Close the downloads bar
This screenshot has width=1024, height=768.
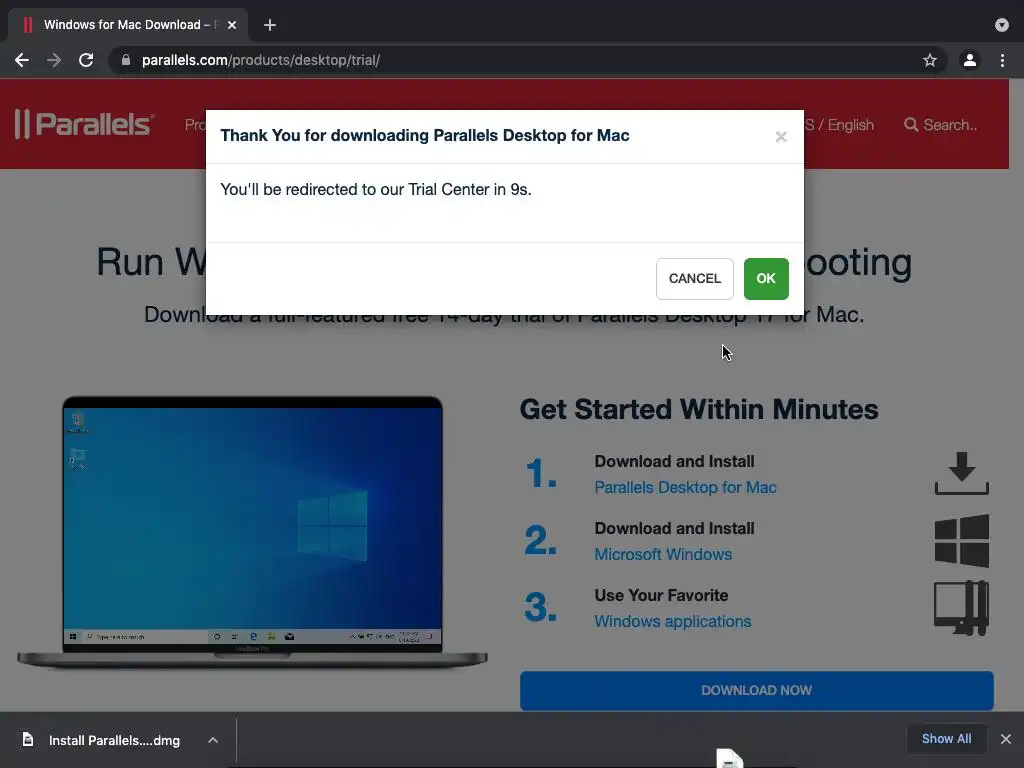1006,739
